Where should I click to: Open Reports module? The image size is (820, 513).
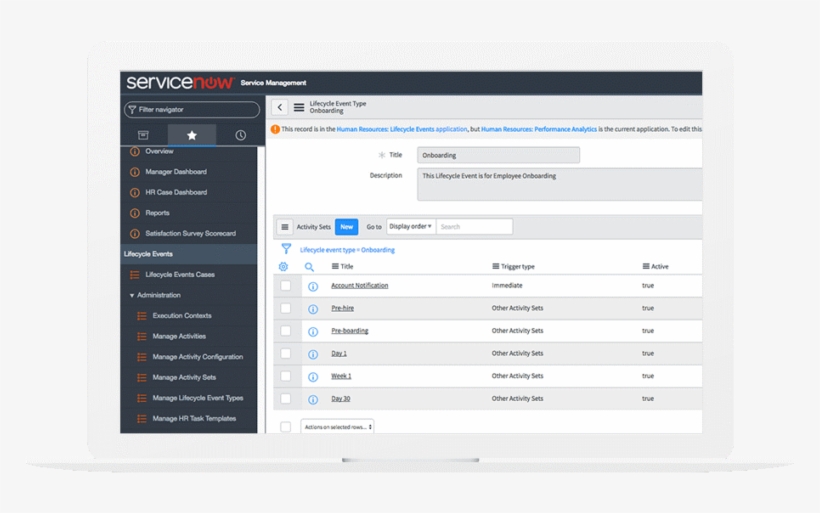(x=157, y=213)
